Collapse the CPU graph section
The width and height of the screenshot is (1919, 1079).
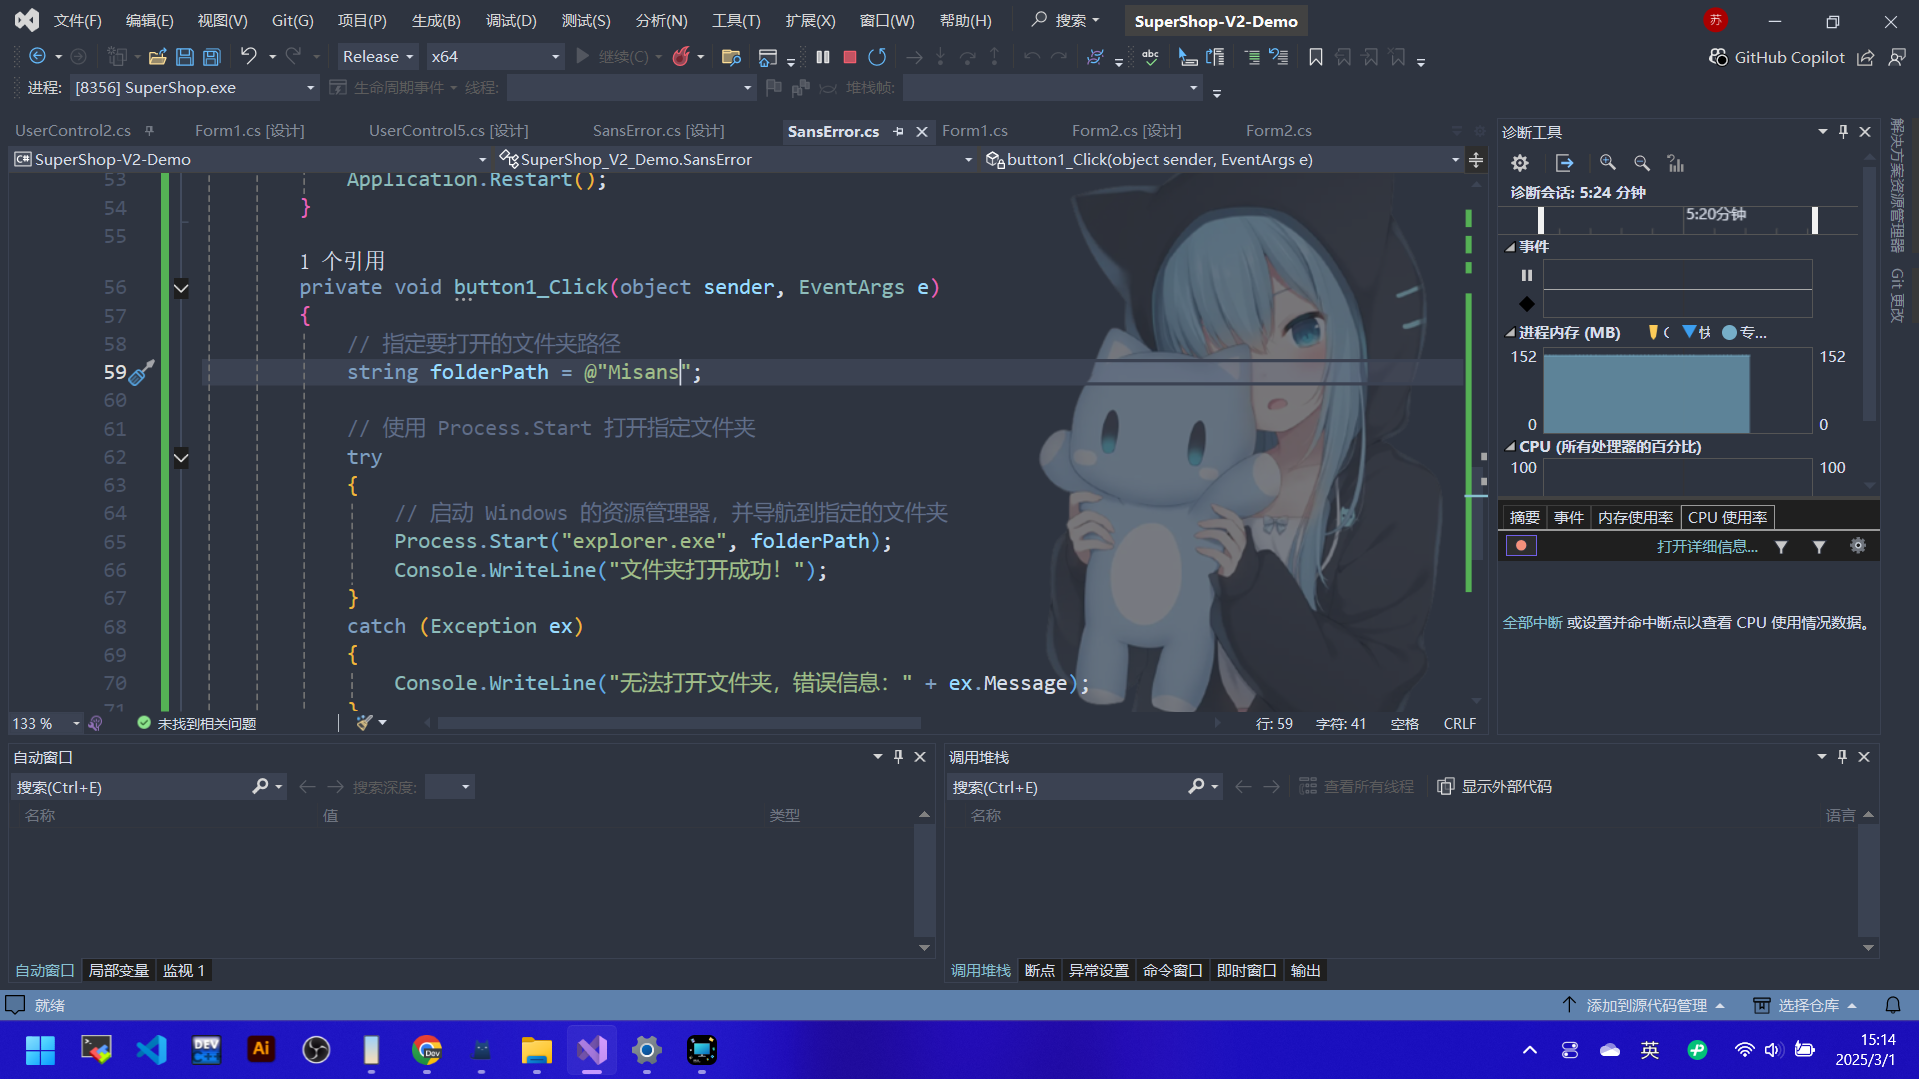[x=1510, y=447]
